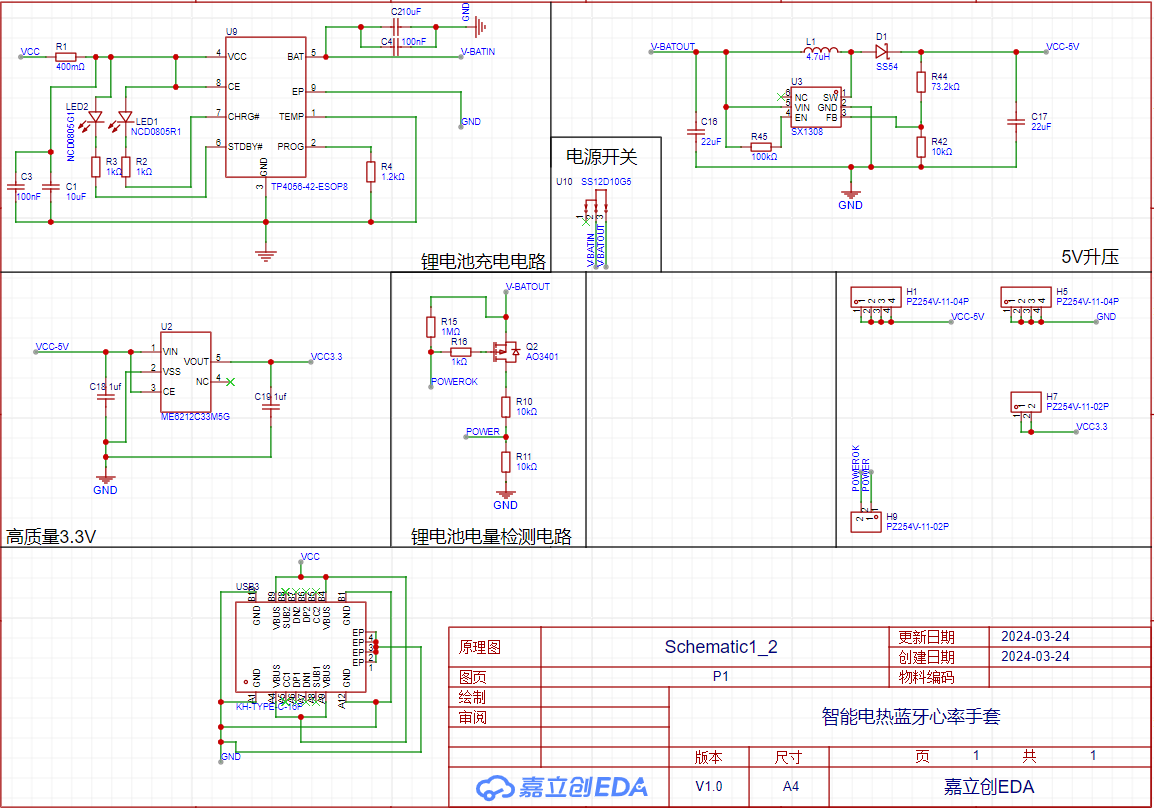The height and width of the screenshot is (808, 1154).
Task: Click the 更新日期 2024-03-24 value
Action: click(x=1035, y=637)
